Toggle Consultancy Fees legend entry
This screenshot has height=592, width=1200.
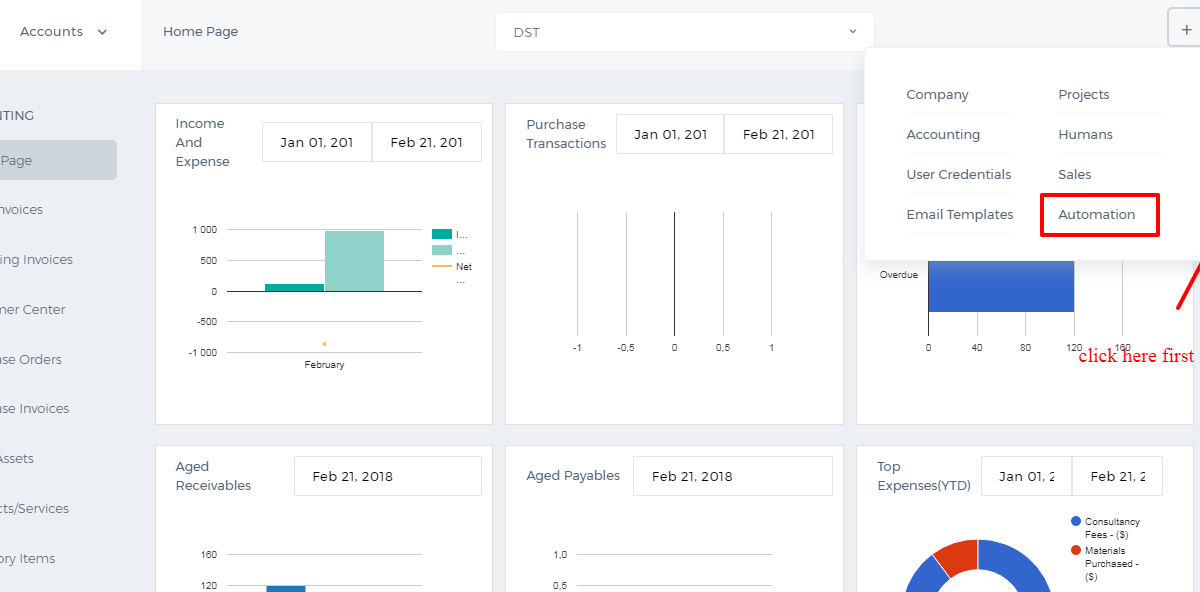[x=1106, y=528]
